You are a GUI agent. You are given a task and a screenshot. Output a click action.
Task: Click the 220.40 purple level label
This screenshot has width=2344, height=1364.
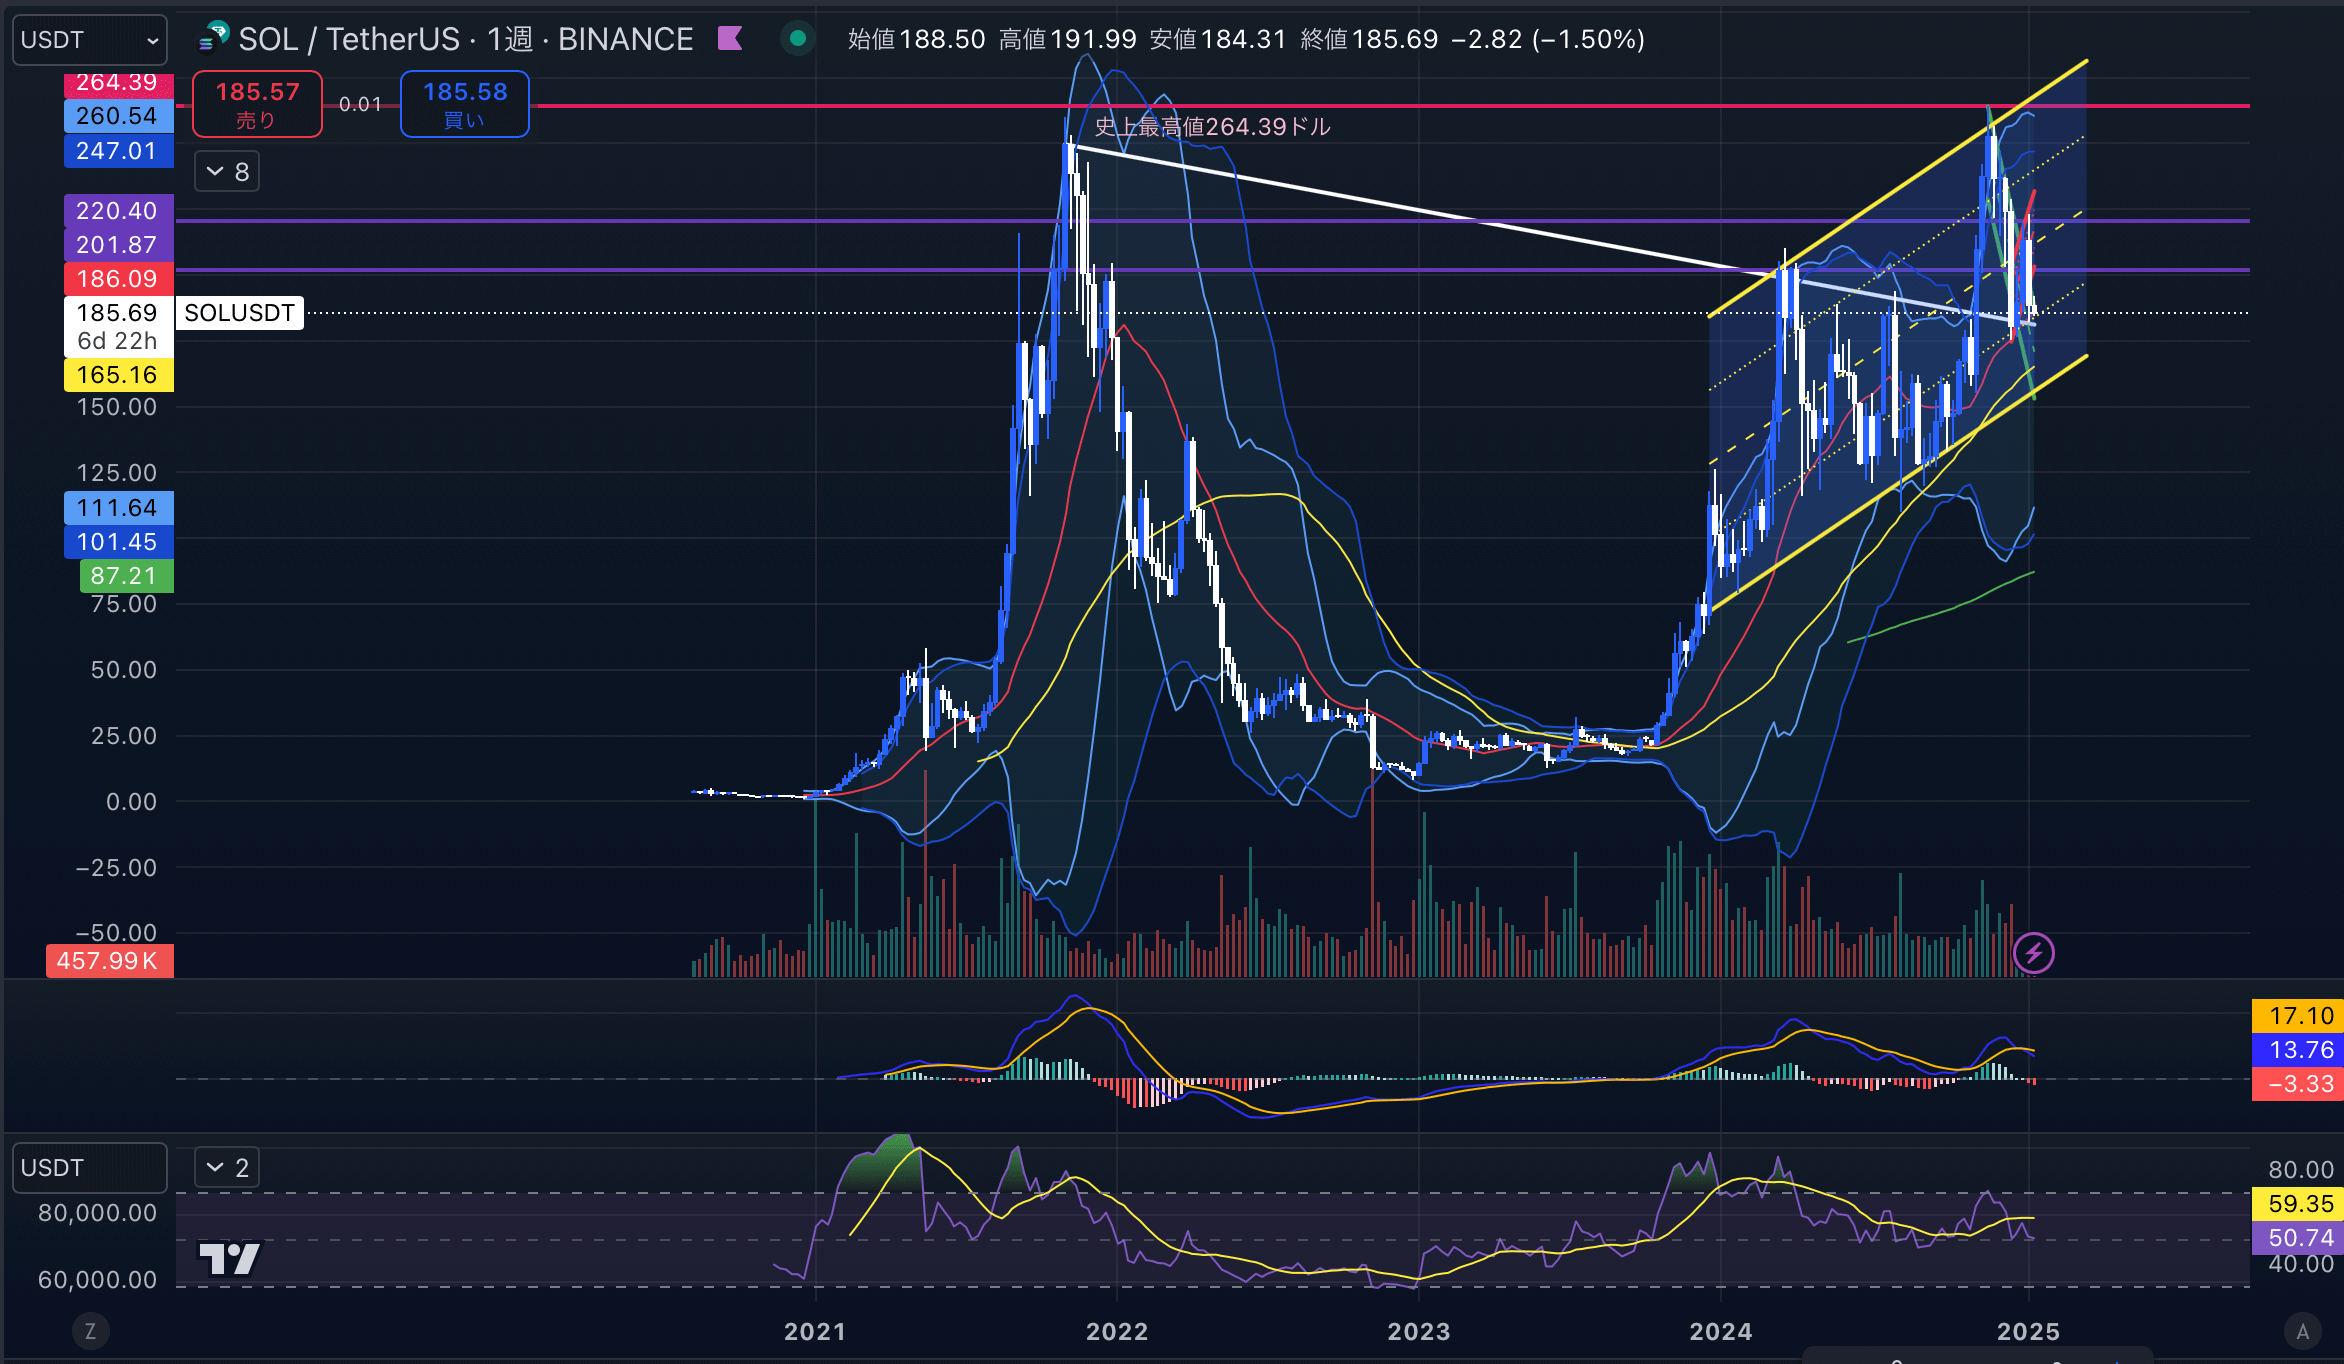point(118,211)
